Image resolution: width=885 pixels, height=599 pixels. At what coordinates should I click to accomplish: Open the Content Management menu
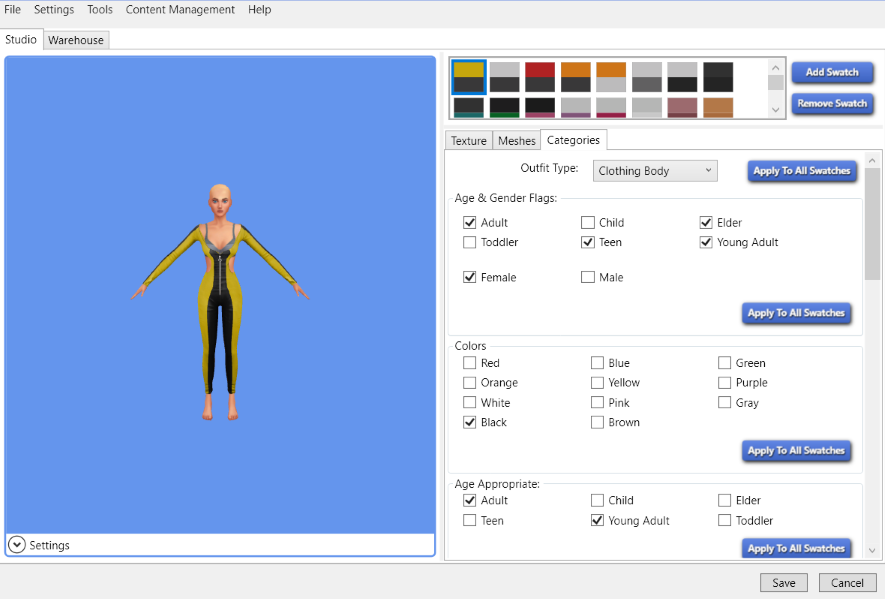click(x=180, y=10)
